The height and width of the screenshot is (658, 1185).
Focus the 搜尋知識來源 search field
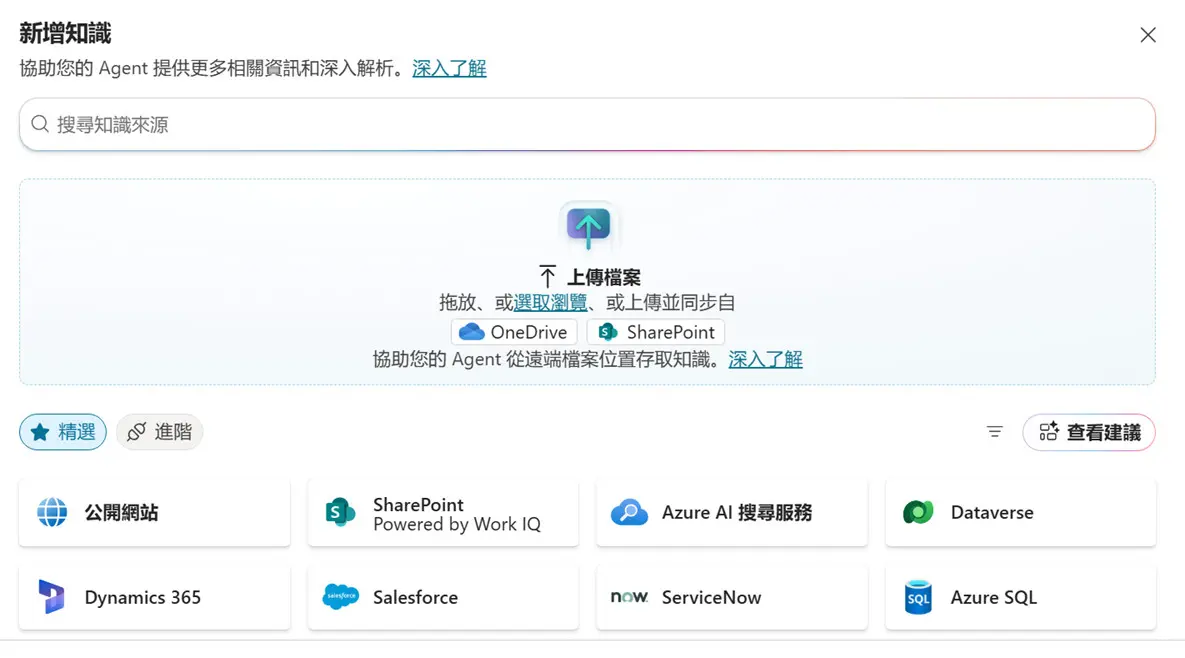point(587,124)
